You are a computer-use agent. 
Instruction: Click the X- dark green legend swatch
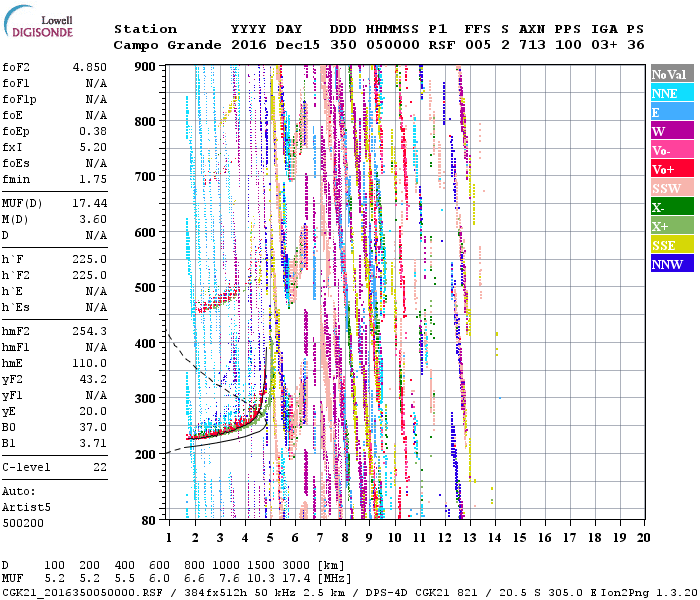(x=672, y=207)
